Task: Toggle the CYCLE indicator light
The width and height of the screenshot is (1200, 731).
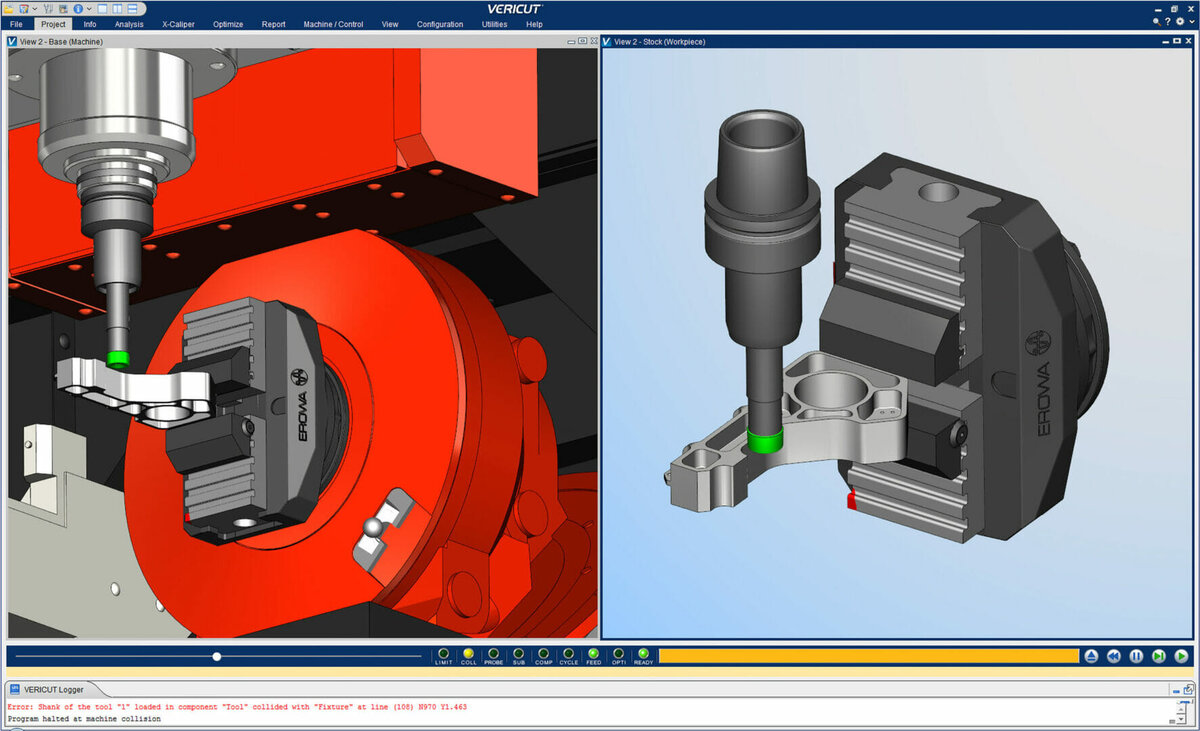Action: [569, 654]
